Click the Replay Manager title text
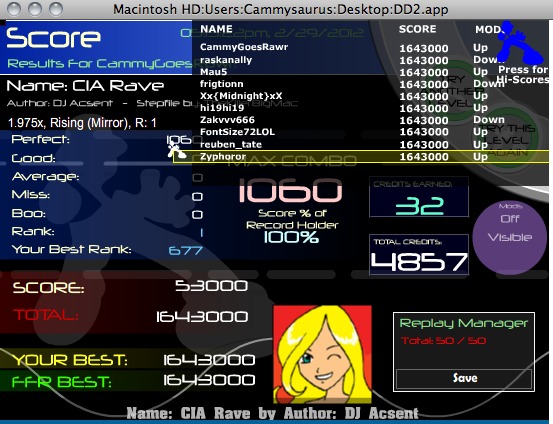553x424 pixels. click(463, 323)
